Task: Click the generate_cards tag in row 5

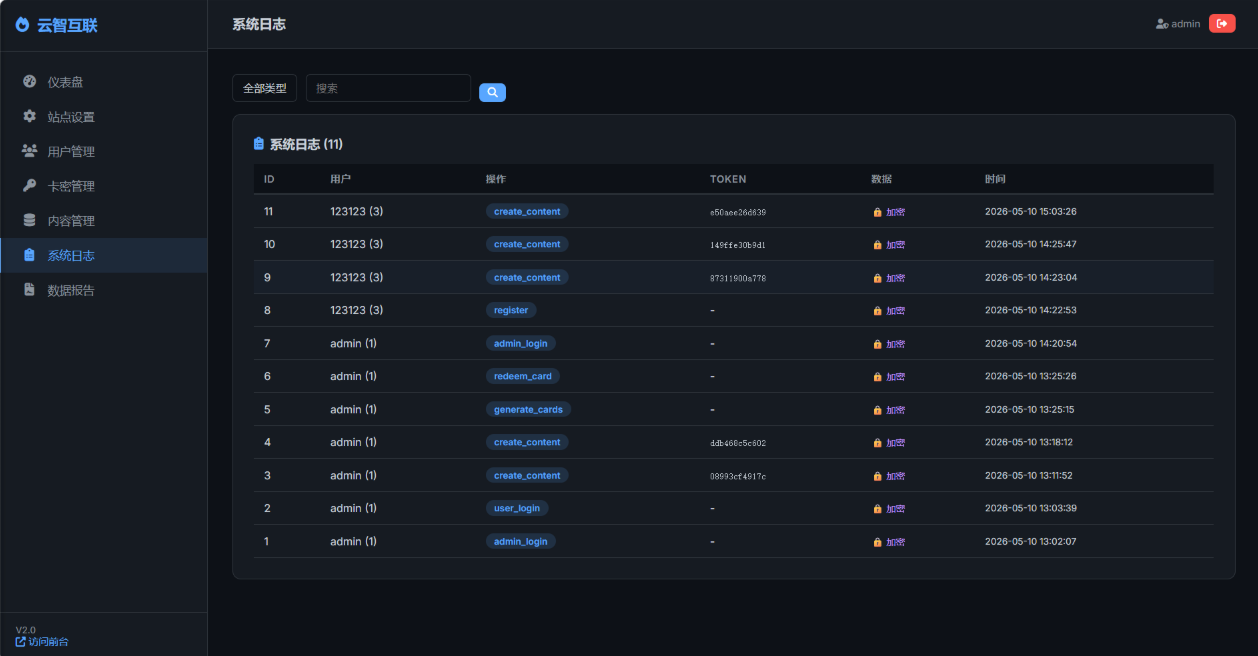Action: click(x=528, y=409)
